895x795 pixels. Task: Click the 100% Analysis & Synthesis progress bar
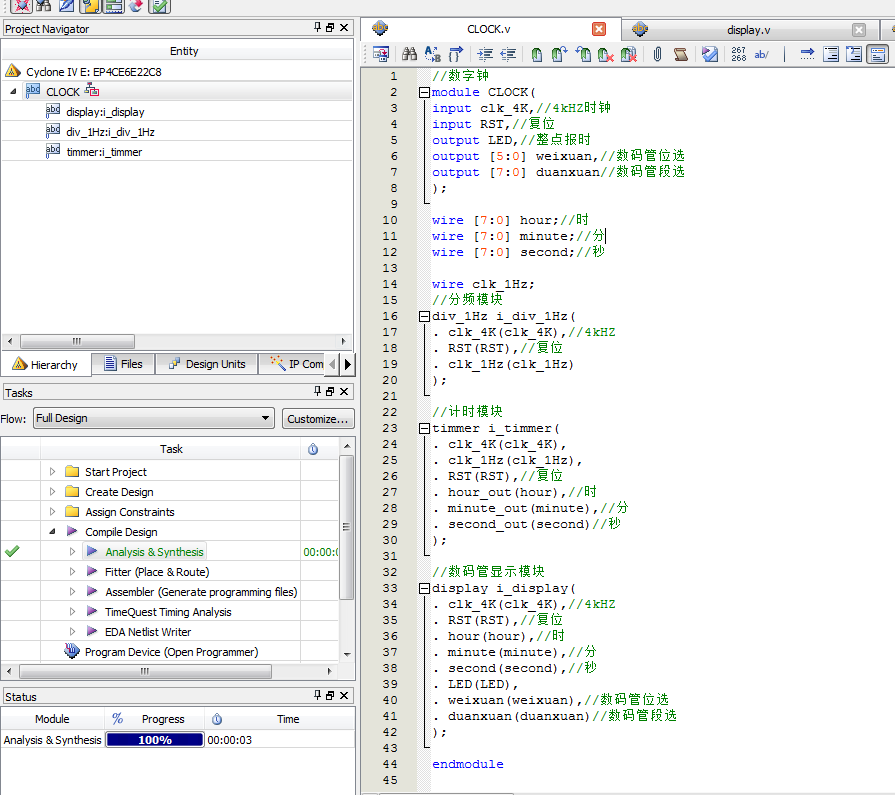(155, 740)
